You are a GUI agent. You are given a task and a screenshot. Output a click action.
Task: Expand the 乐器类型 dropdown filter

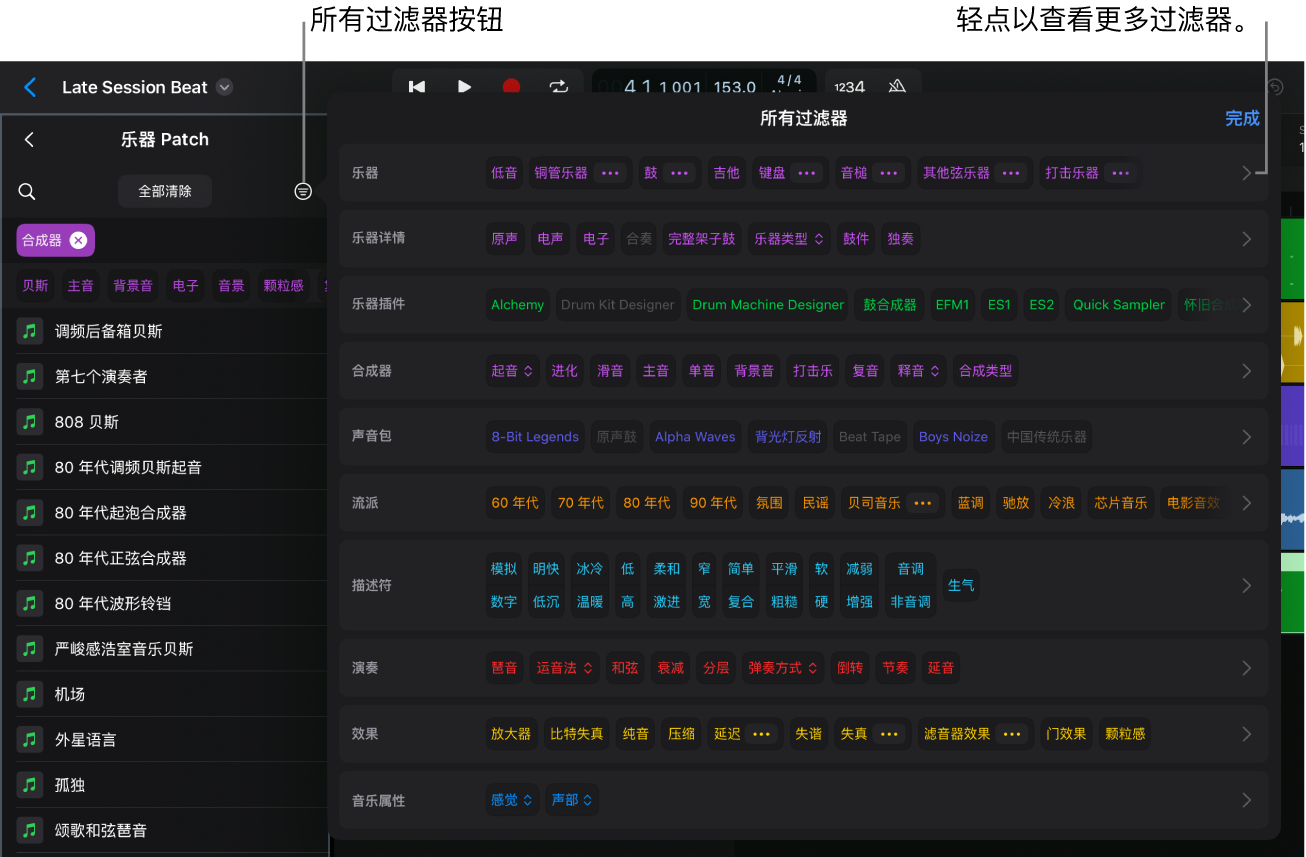click(789, 239)
